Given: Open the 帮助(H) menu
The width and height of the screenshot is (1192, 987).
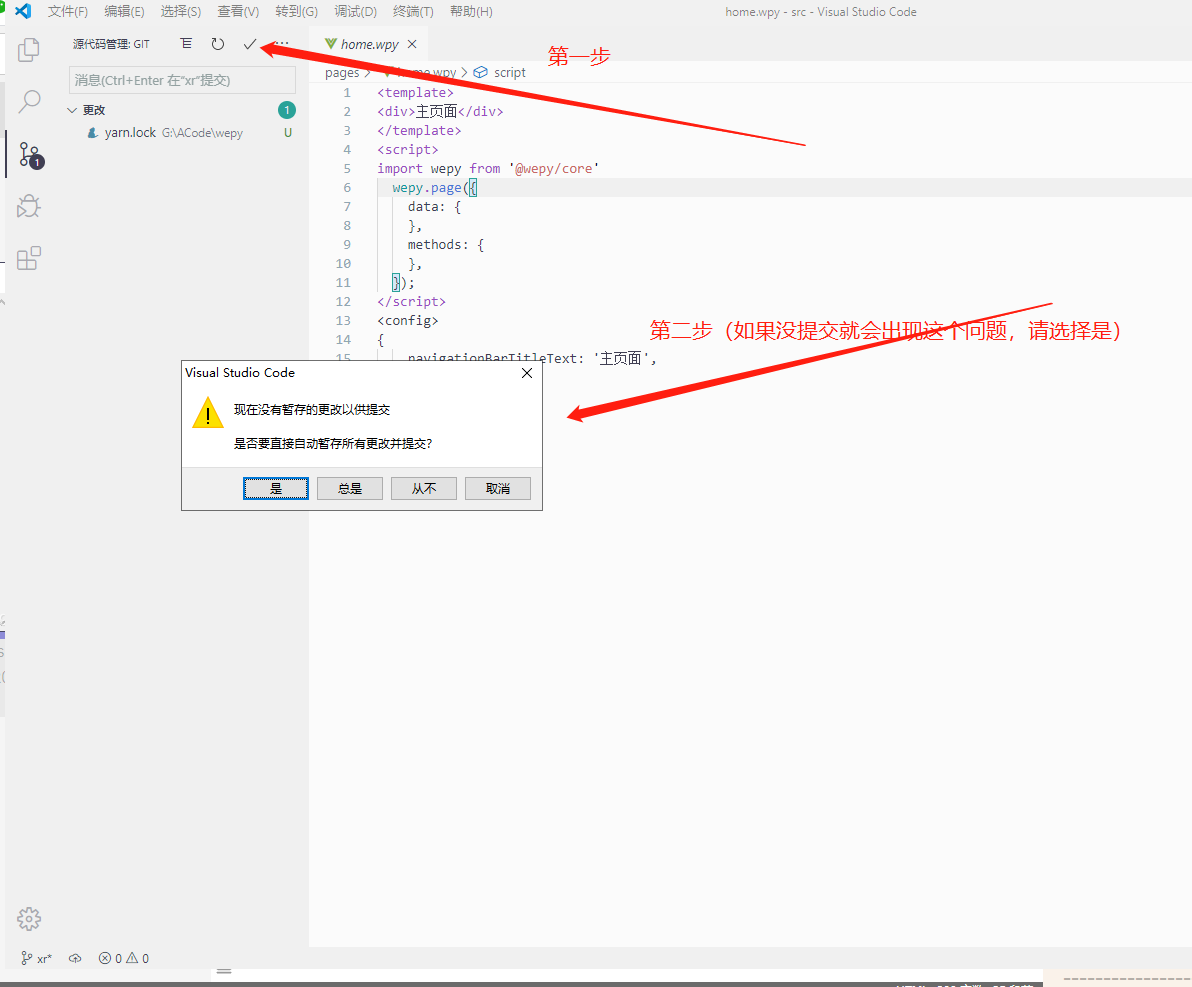Looking at the screenshot, I should tap(471, 11).
